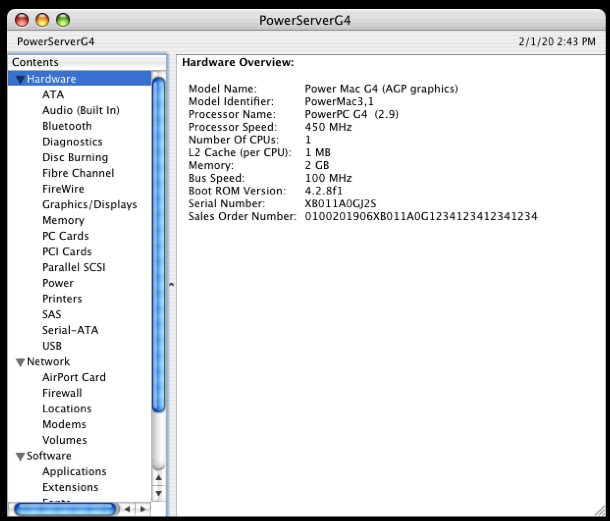Select Applications under Software
Viewport: 610px width, 521px height.
pyautogui.click(x=74, y=471)
